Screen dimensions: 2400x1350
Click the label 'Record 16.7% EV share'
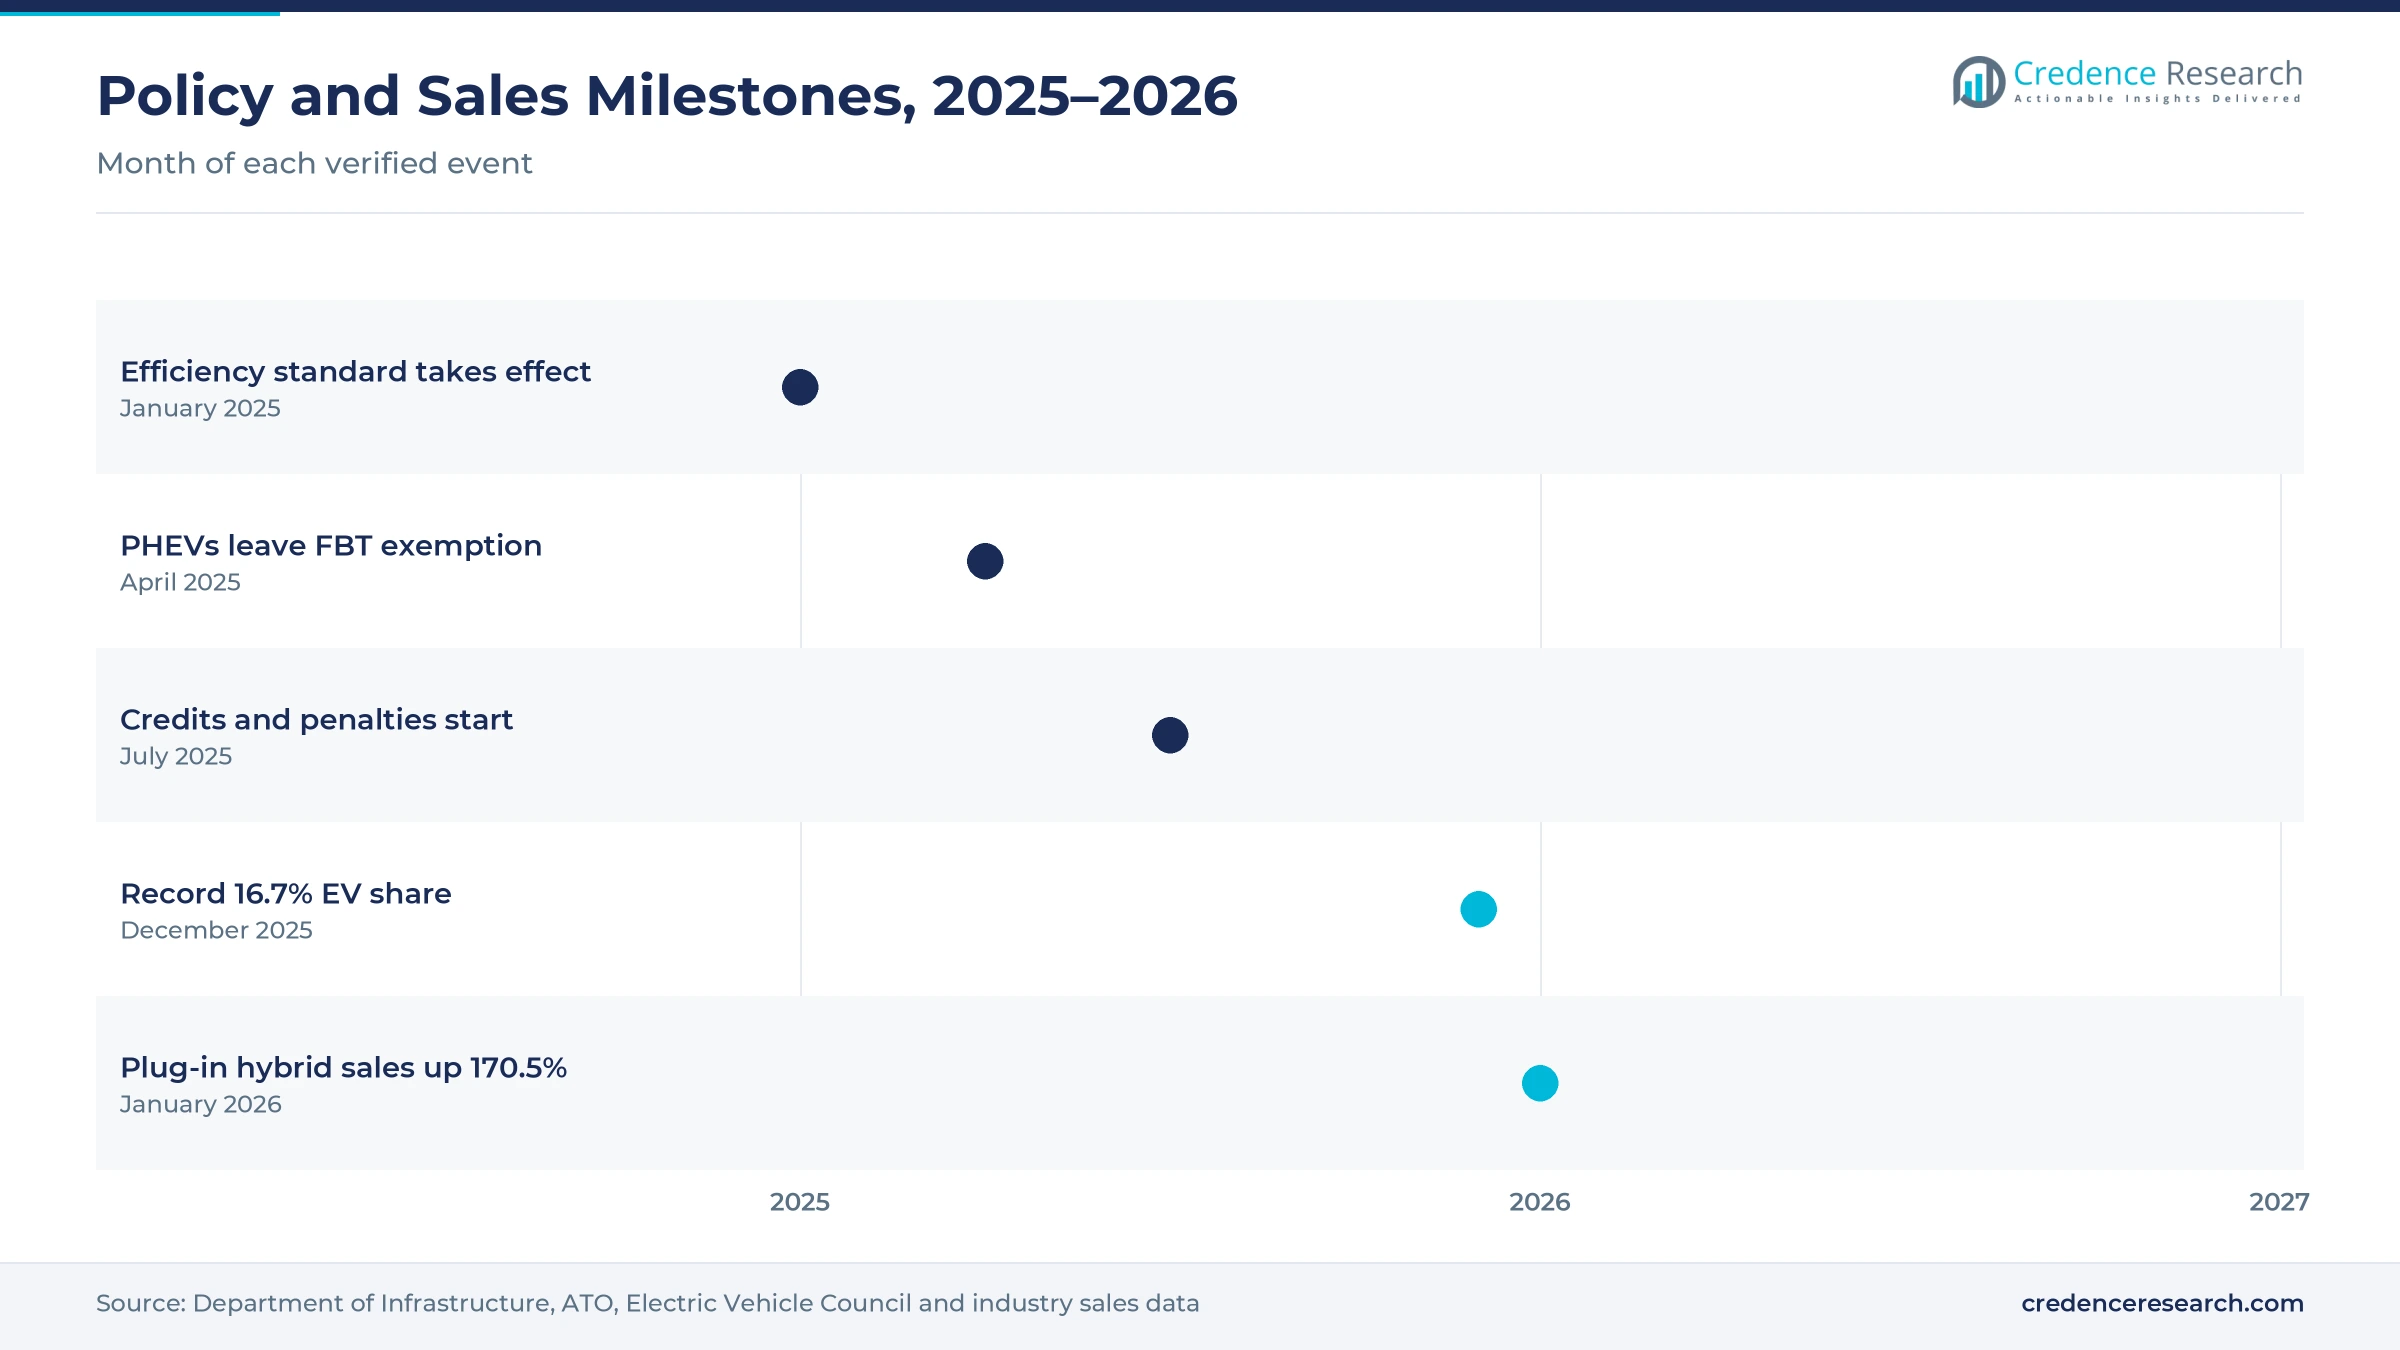[285, 894]
